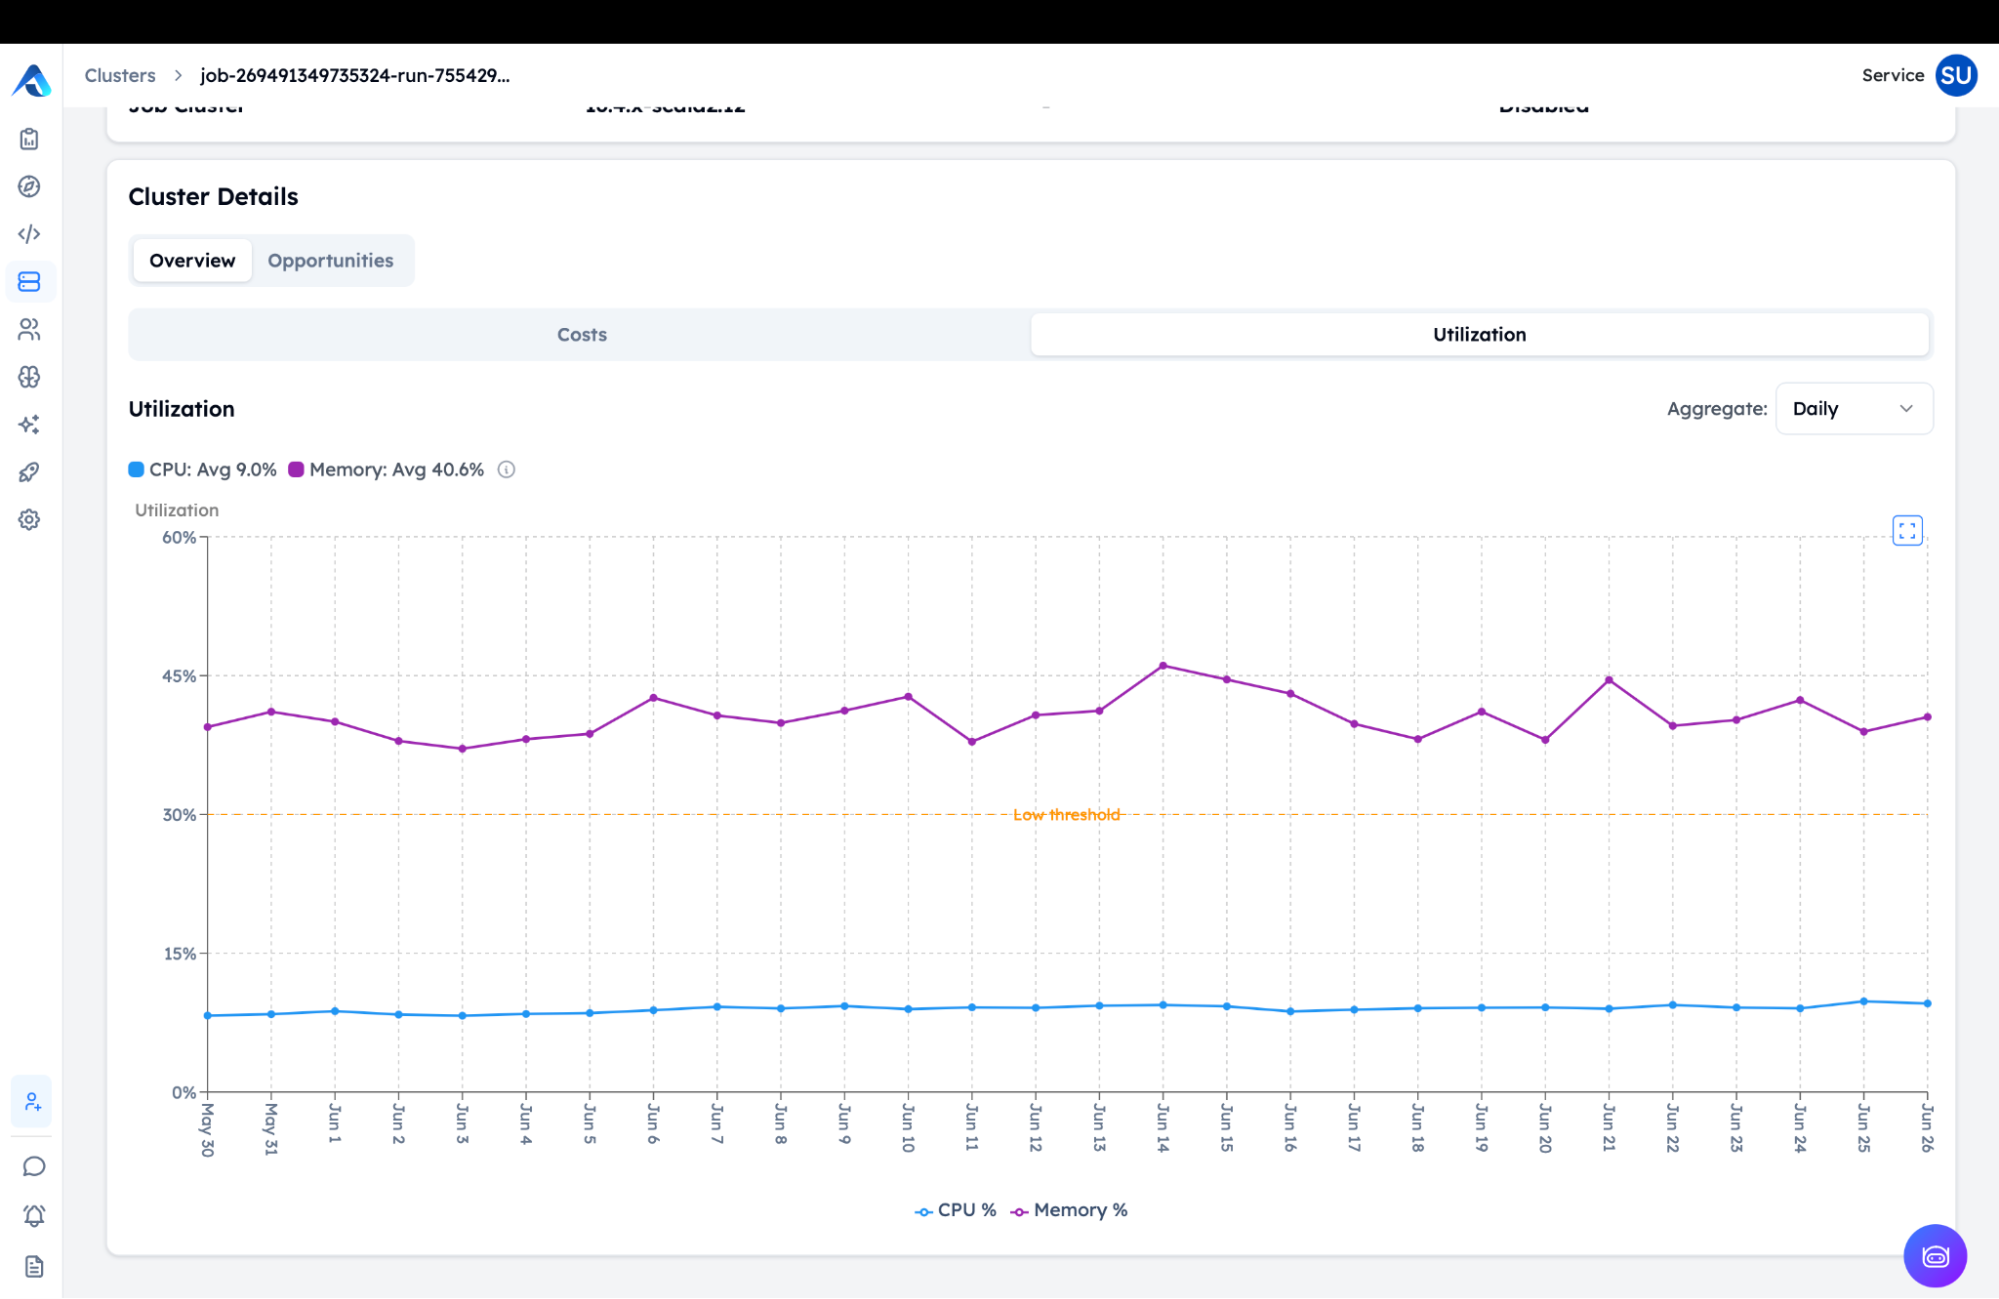This screenshot has height=1299, width=1999.
Task: Click the CPU data point at Jun 25
Action: (x=1863, y=1001)
